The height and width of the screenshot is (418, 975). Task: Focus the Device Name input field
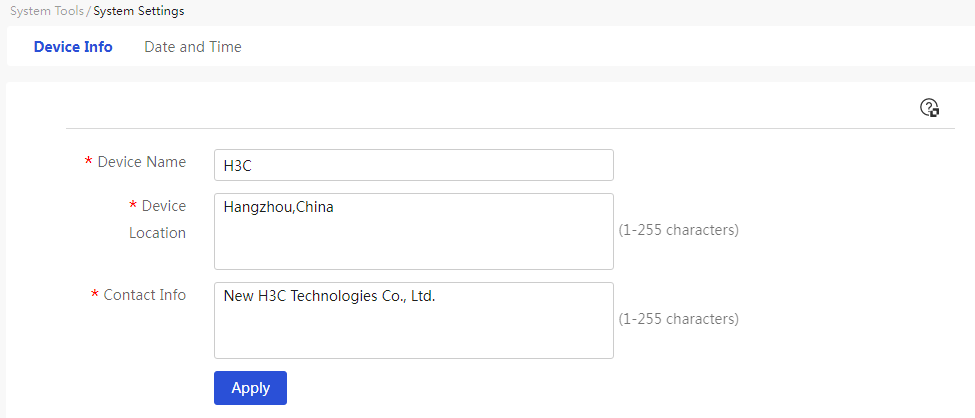[x=414, y=165]
